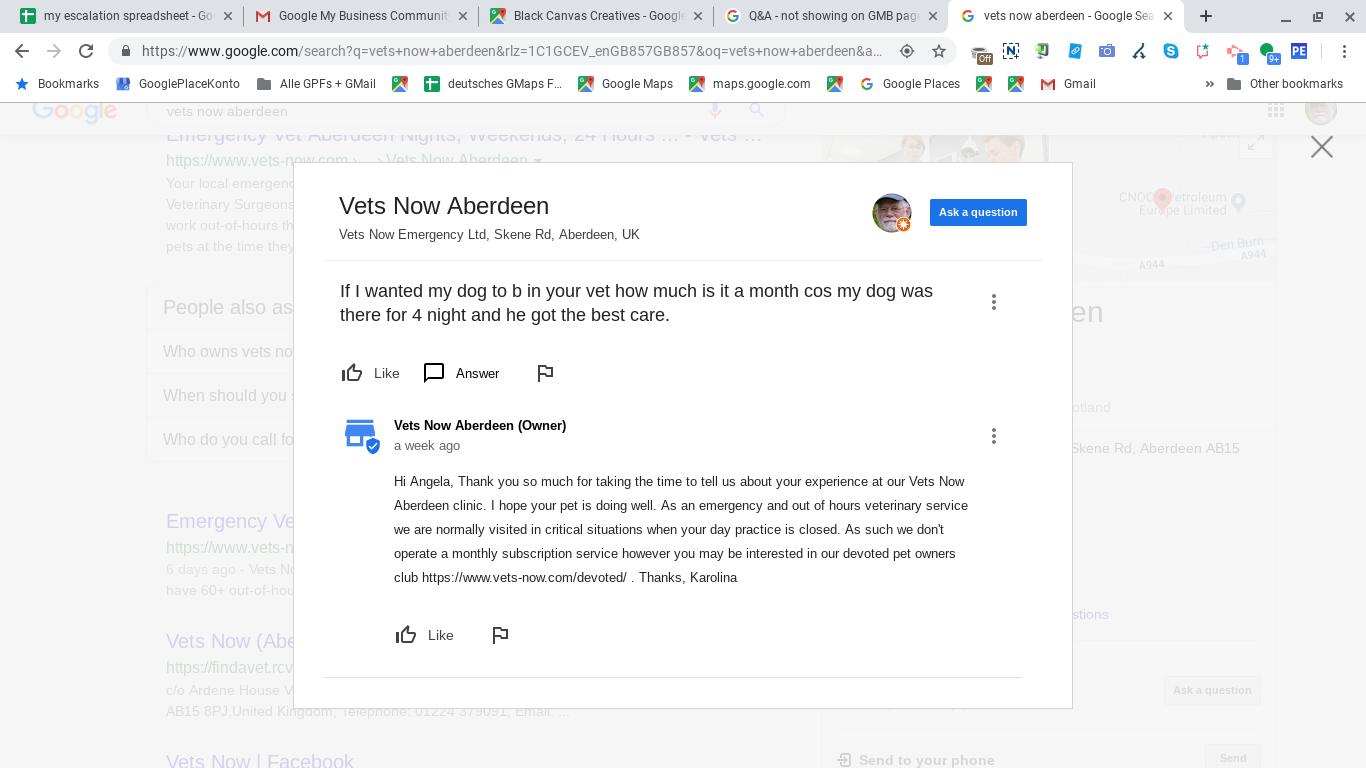Reload the page with the refresh icon
Viewport: 1366px width, 768px height.
pyautogui.click(x=86, y=52)
